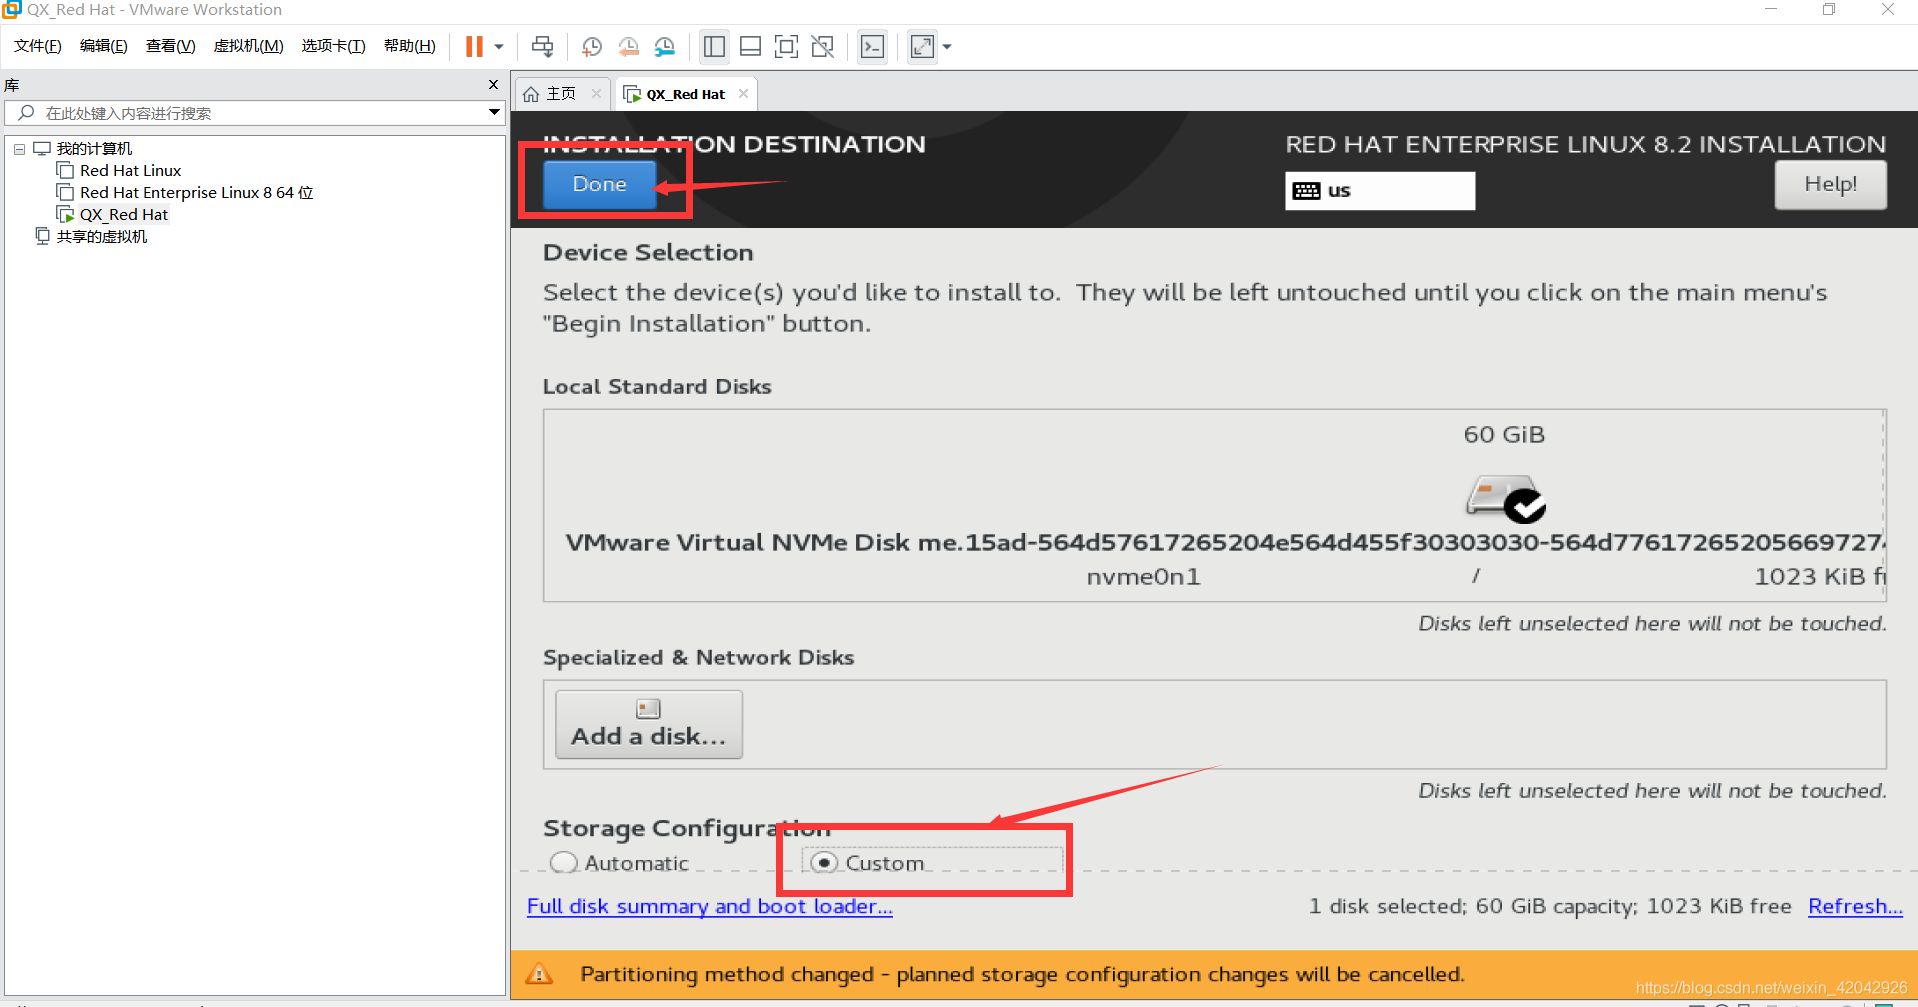Close the QX_Red Hat tab
Screen dimensions: 1918x1007
coord(743,94)
